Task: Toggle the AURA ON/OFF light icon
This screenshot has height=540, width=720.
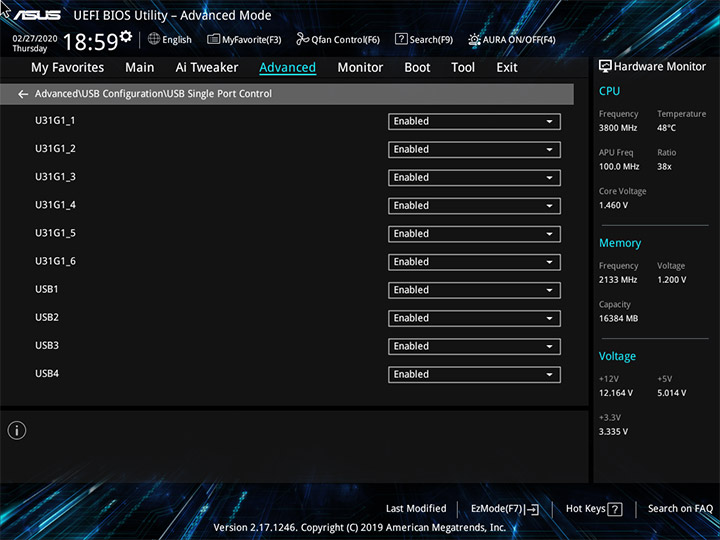Action: (474, 39)
